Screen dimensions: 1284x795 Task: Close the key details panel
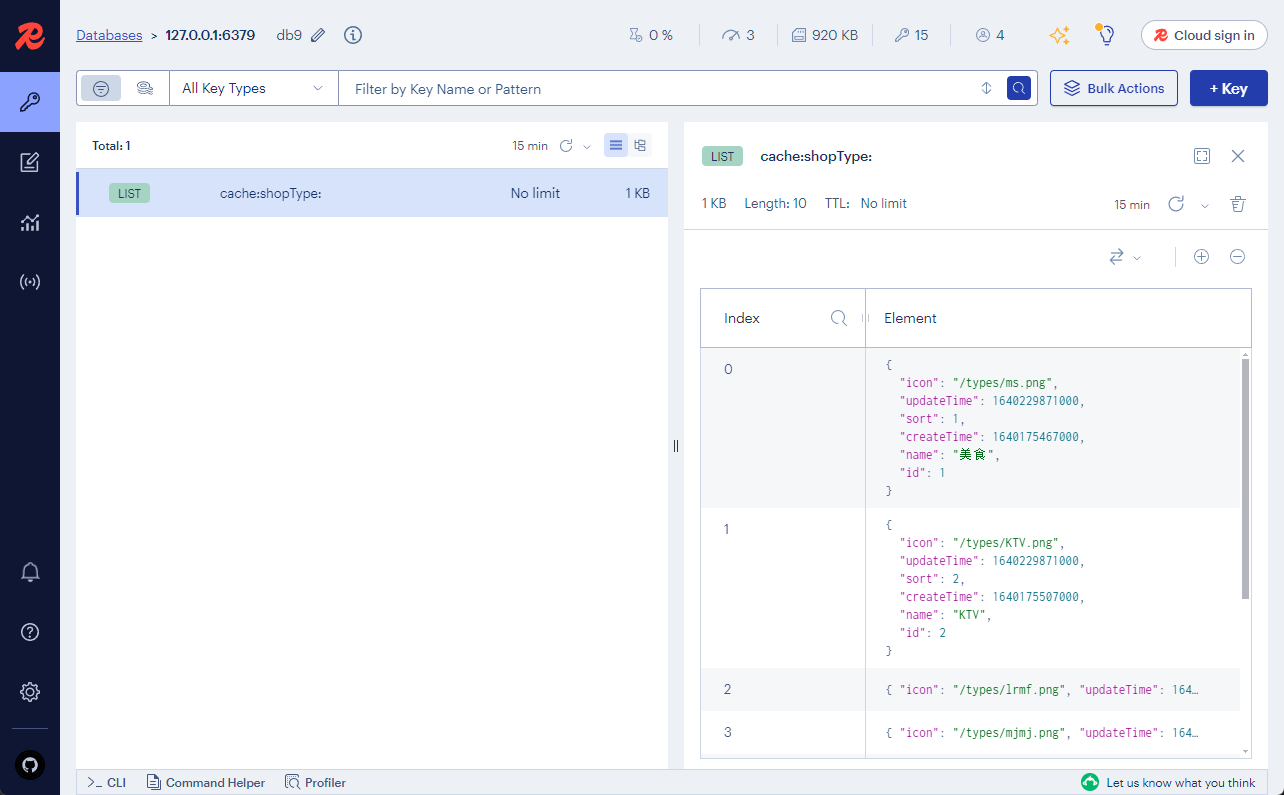pos(1238,156)
